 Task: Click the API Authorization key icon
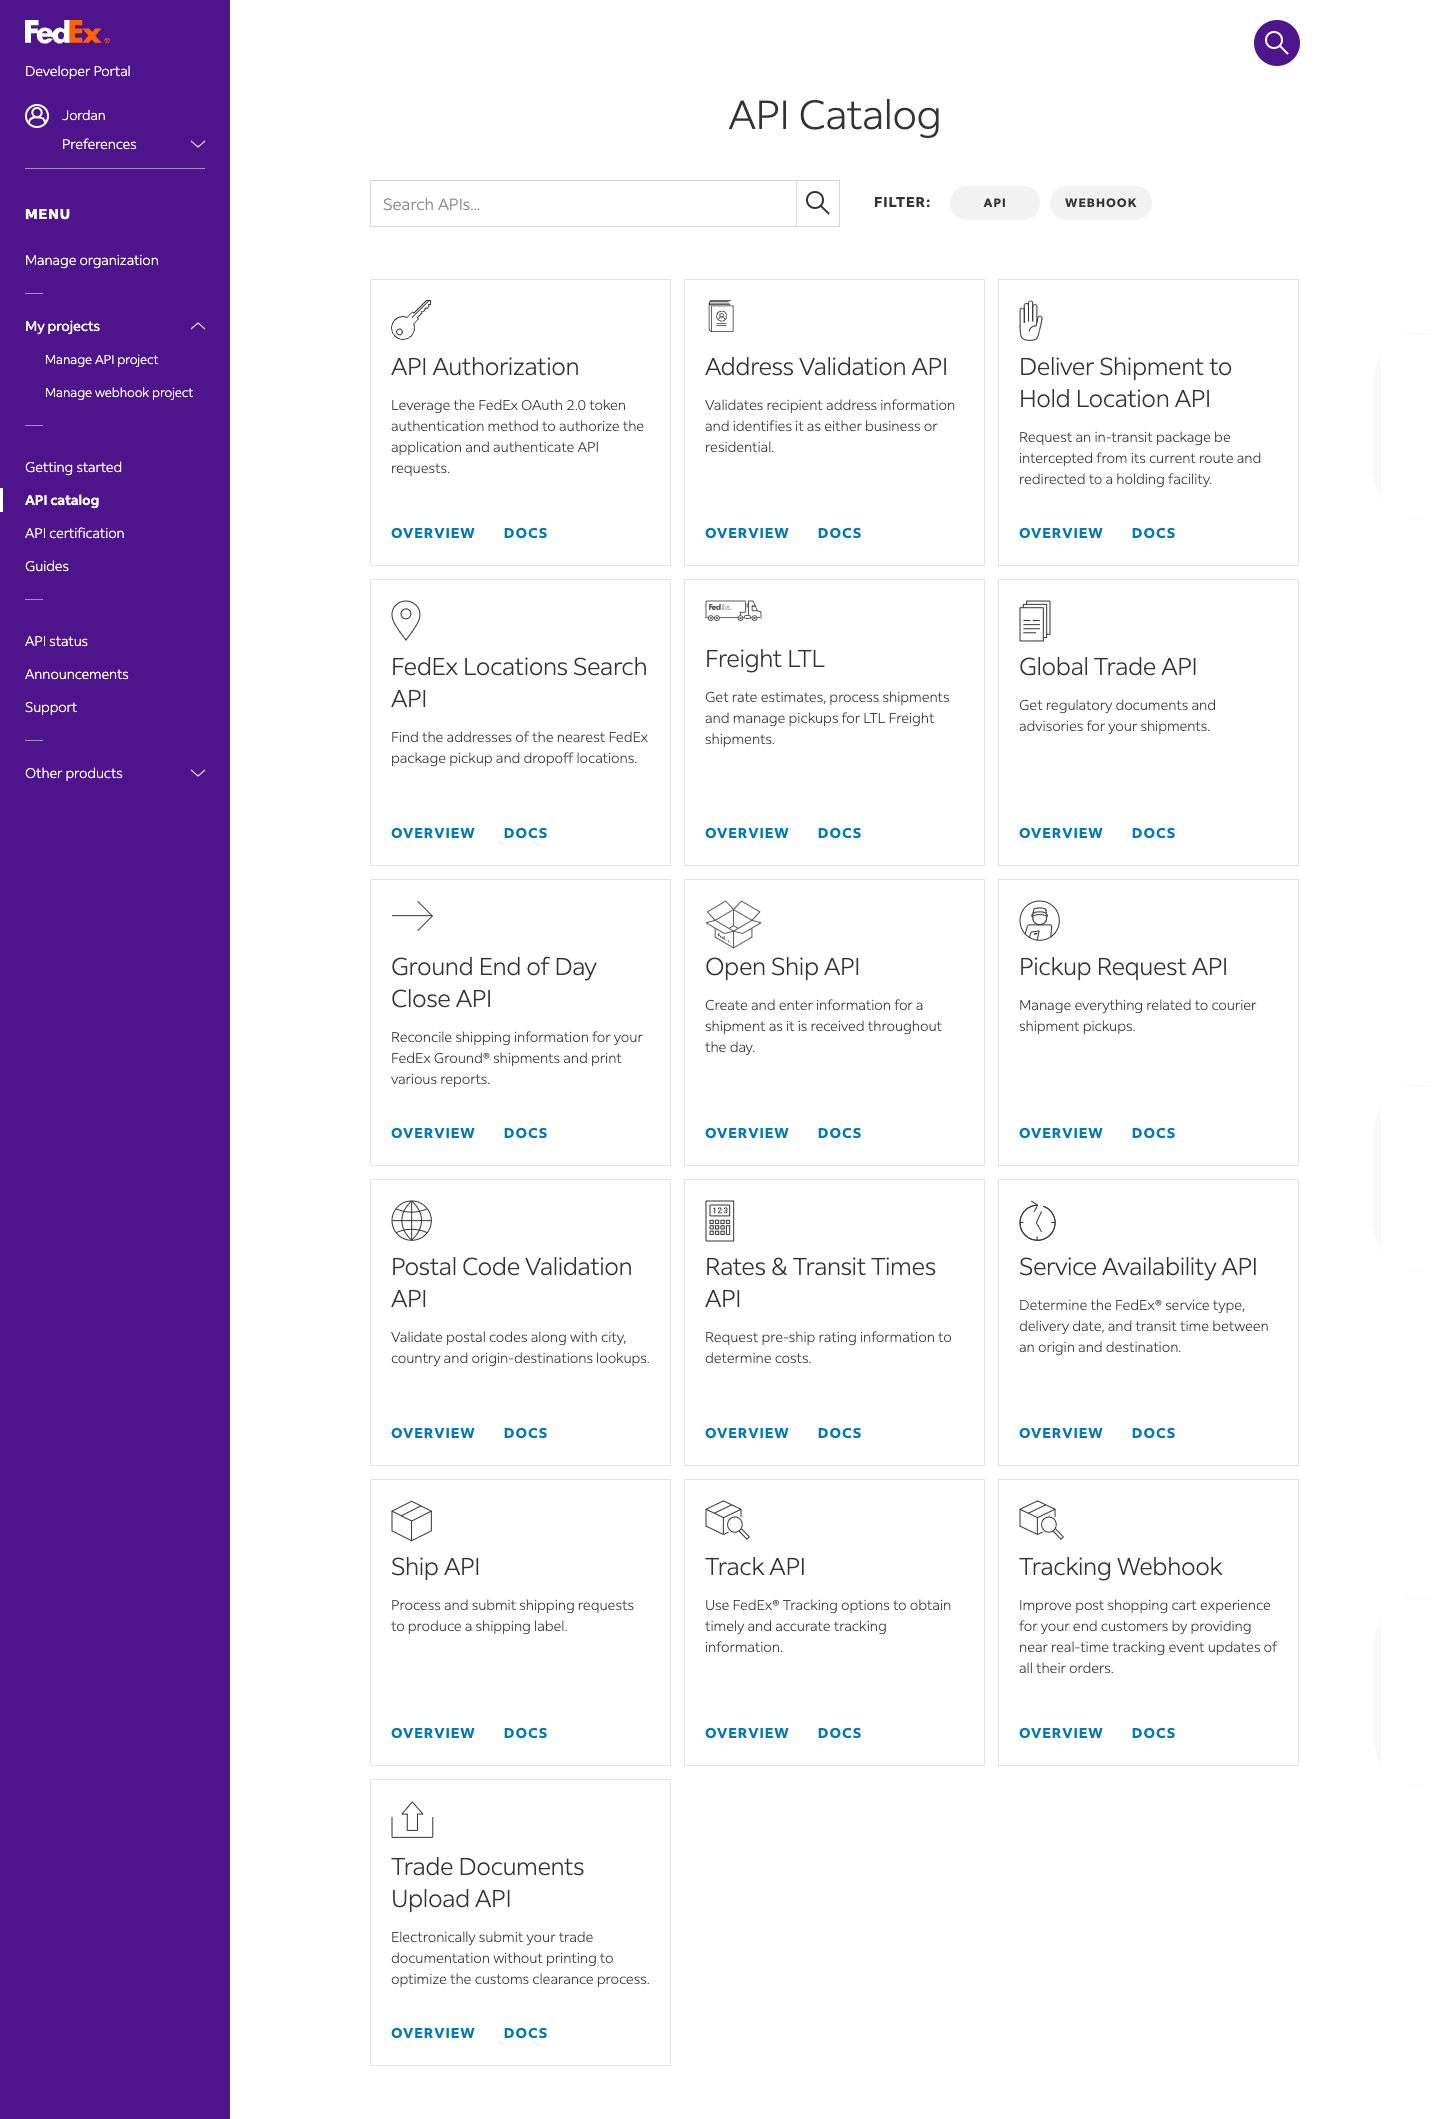(411, 320)
